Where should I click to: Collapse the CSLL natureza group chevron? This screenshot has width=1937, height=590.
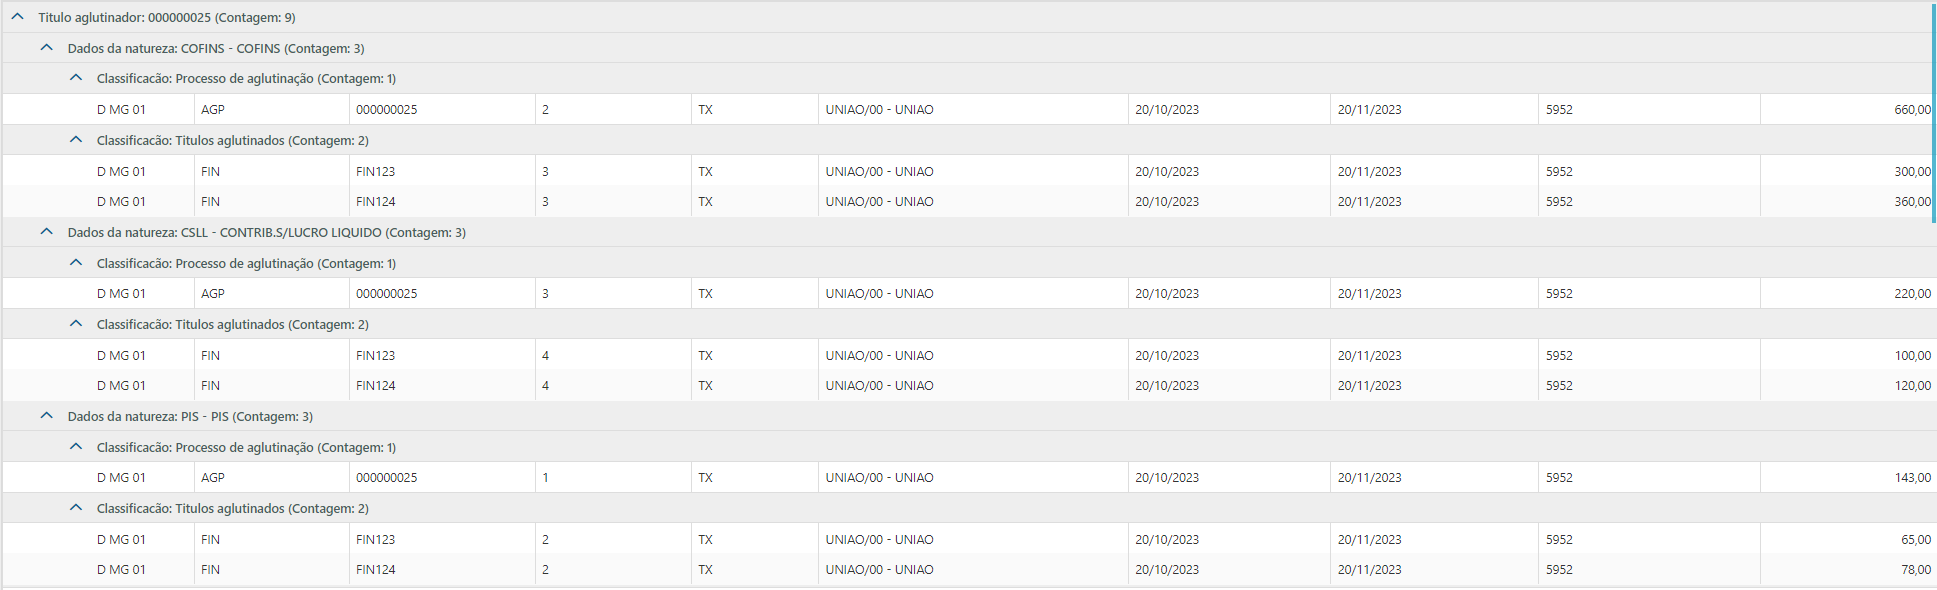point(47,232)
